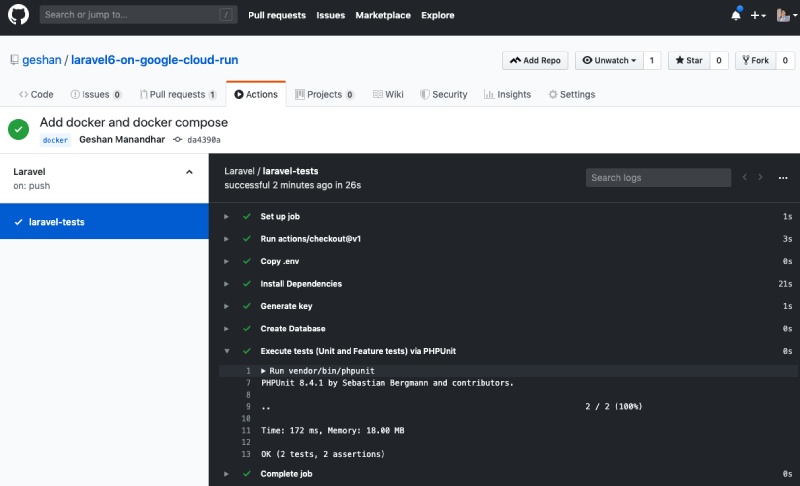Click the GitHub Octocat logo

pos(18,15)
